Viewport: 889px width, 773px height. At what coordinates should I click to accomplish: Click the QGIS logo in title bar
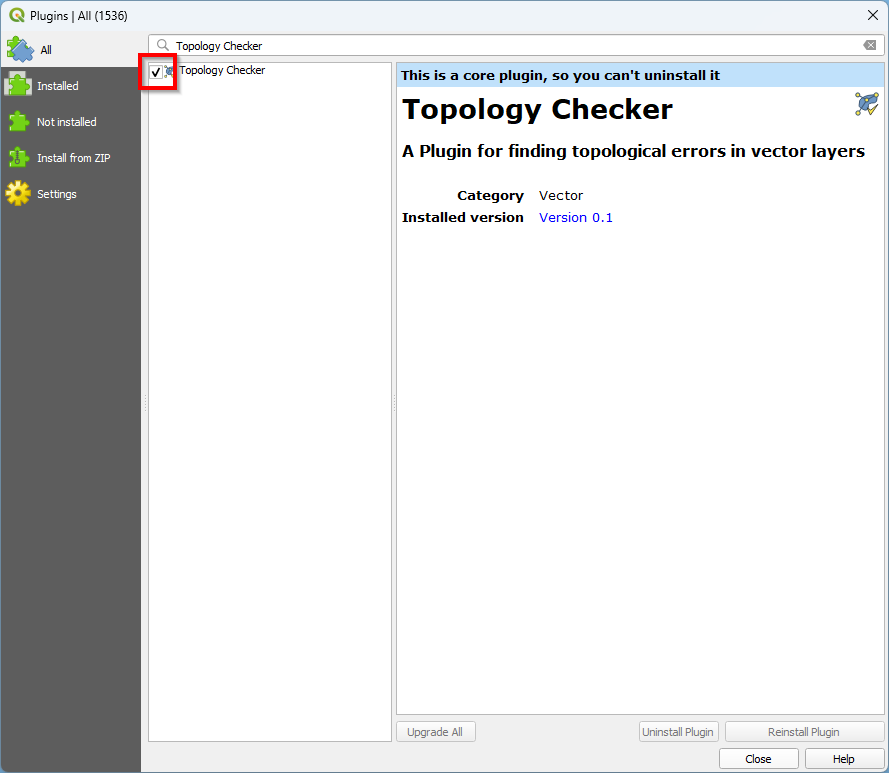tap(16, 16)
